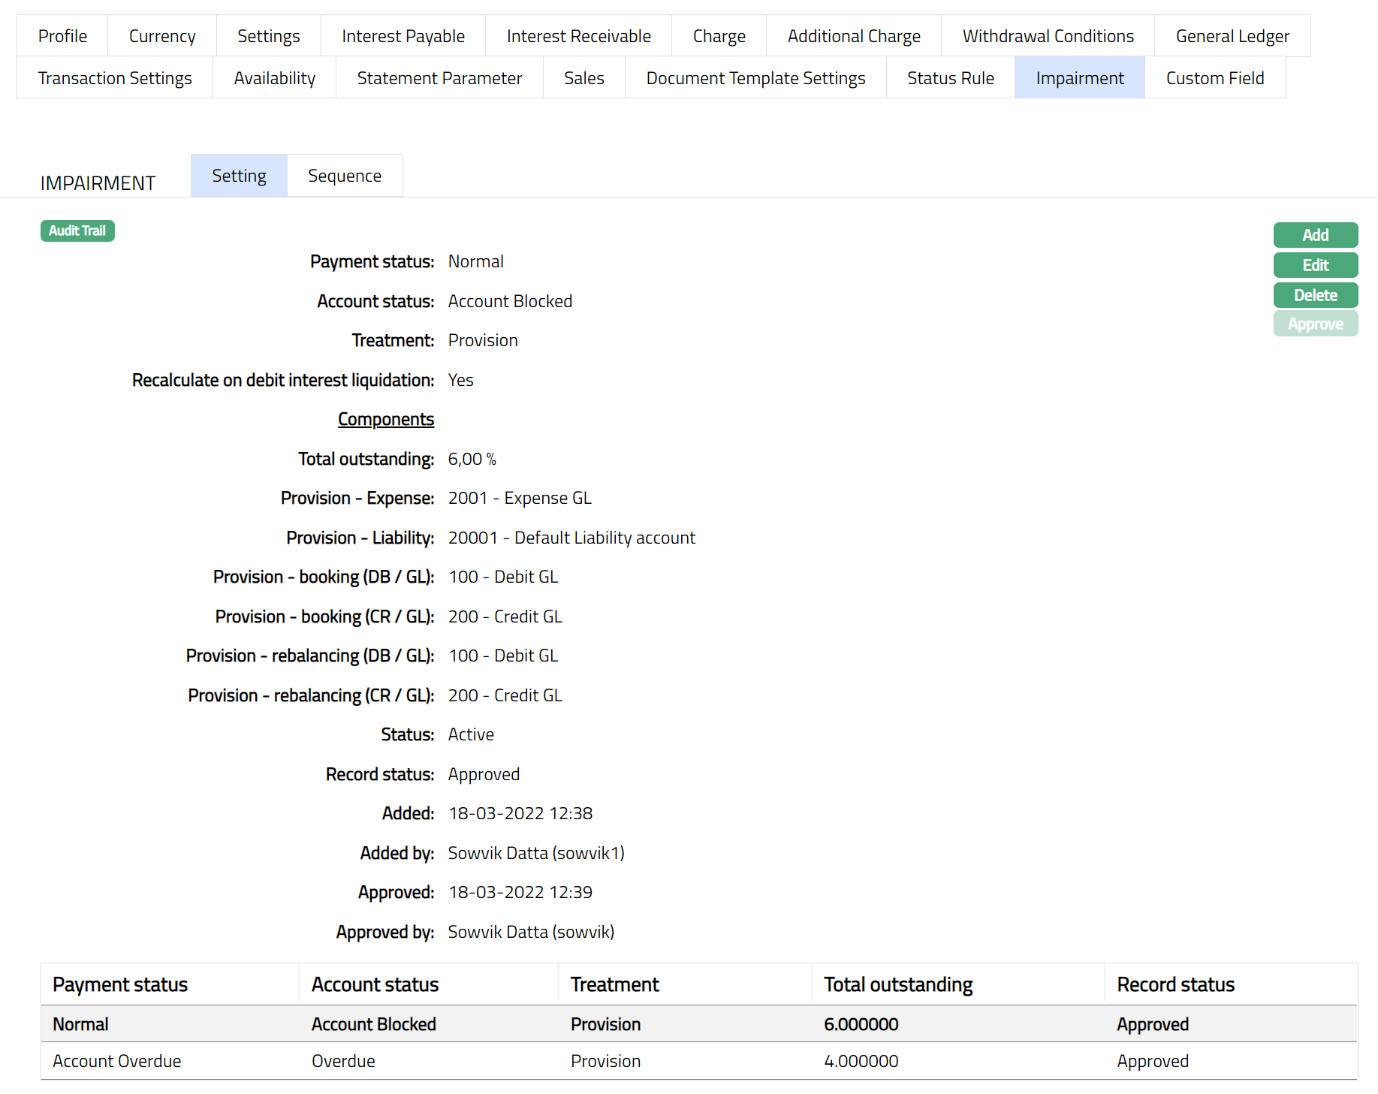Click the grayed-out Approve button
Viewport: 1378px width, 1094px height.
[1315, 323]
